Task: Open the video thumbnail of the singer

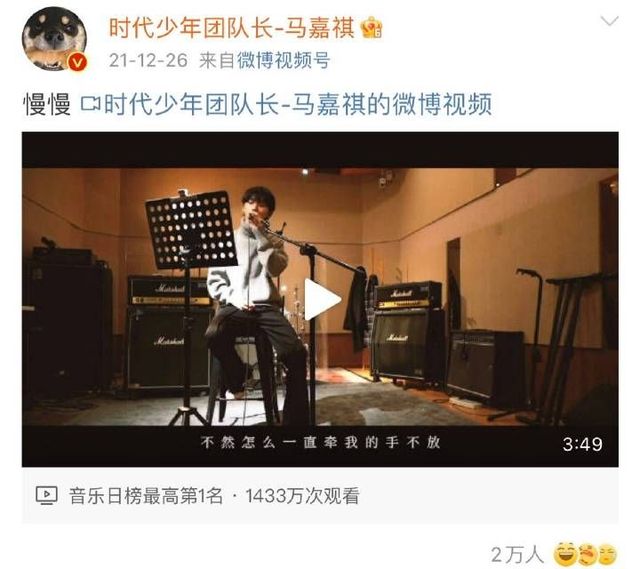Action: coord(320,299)
